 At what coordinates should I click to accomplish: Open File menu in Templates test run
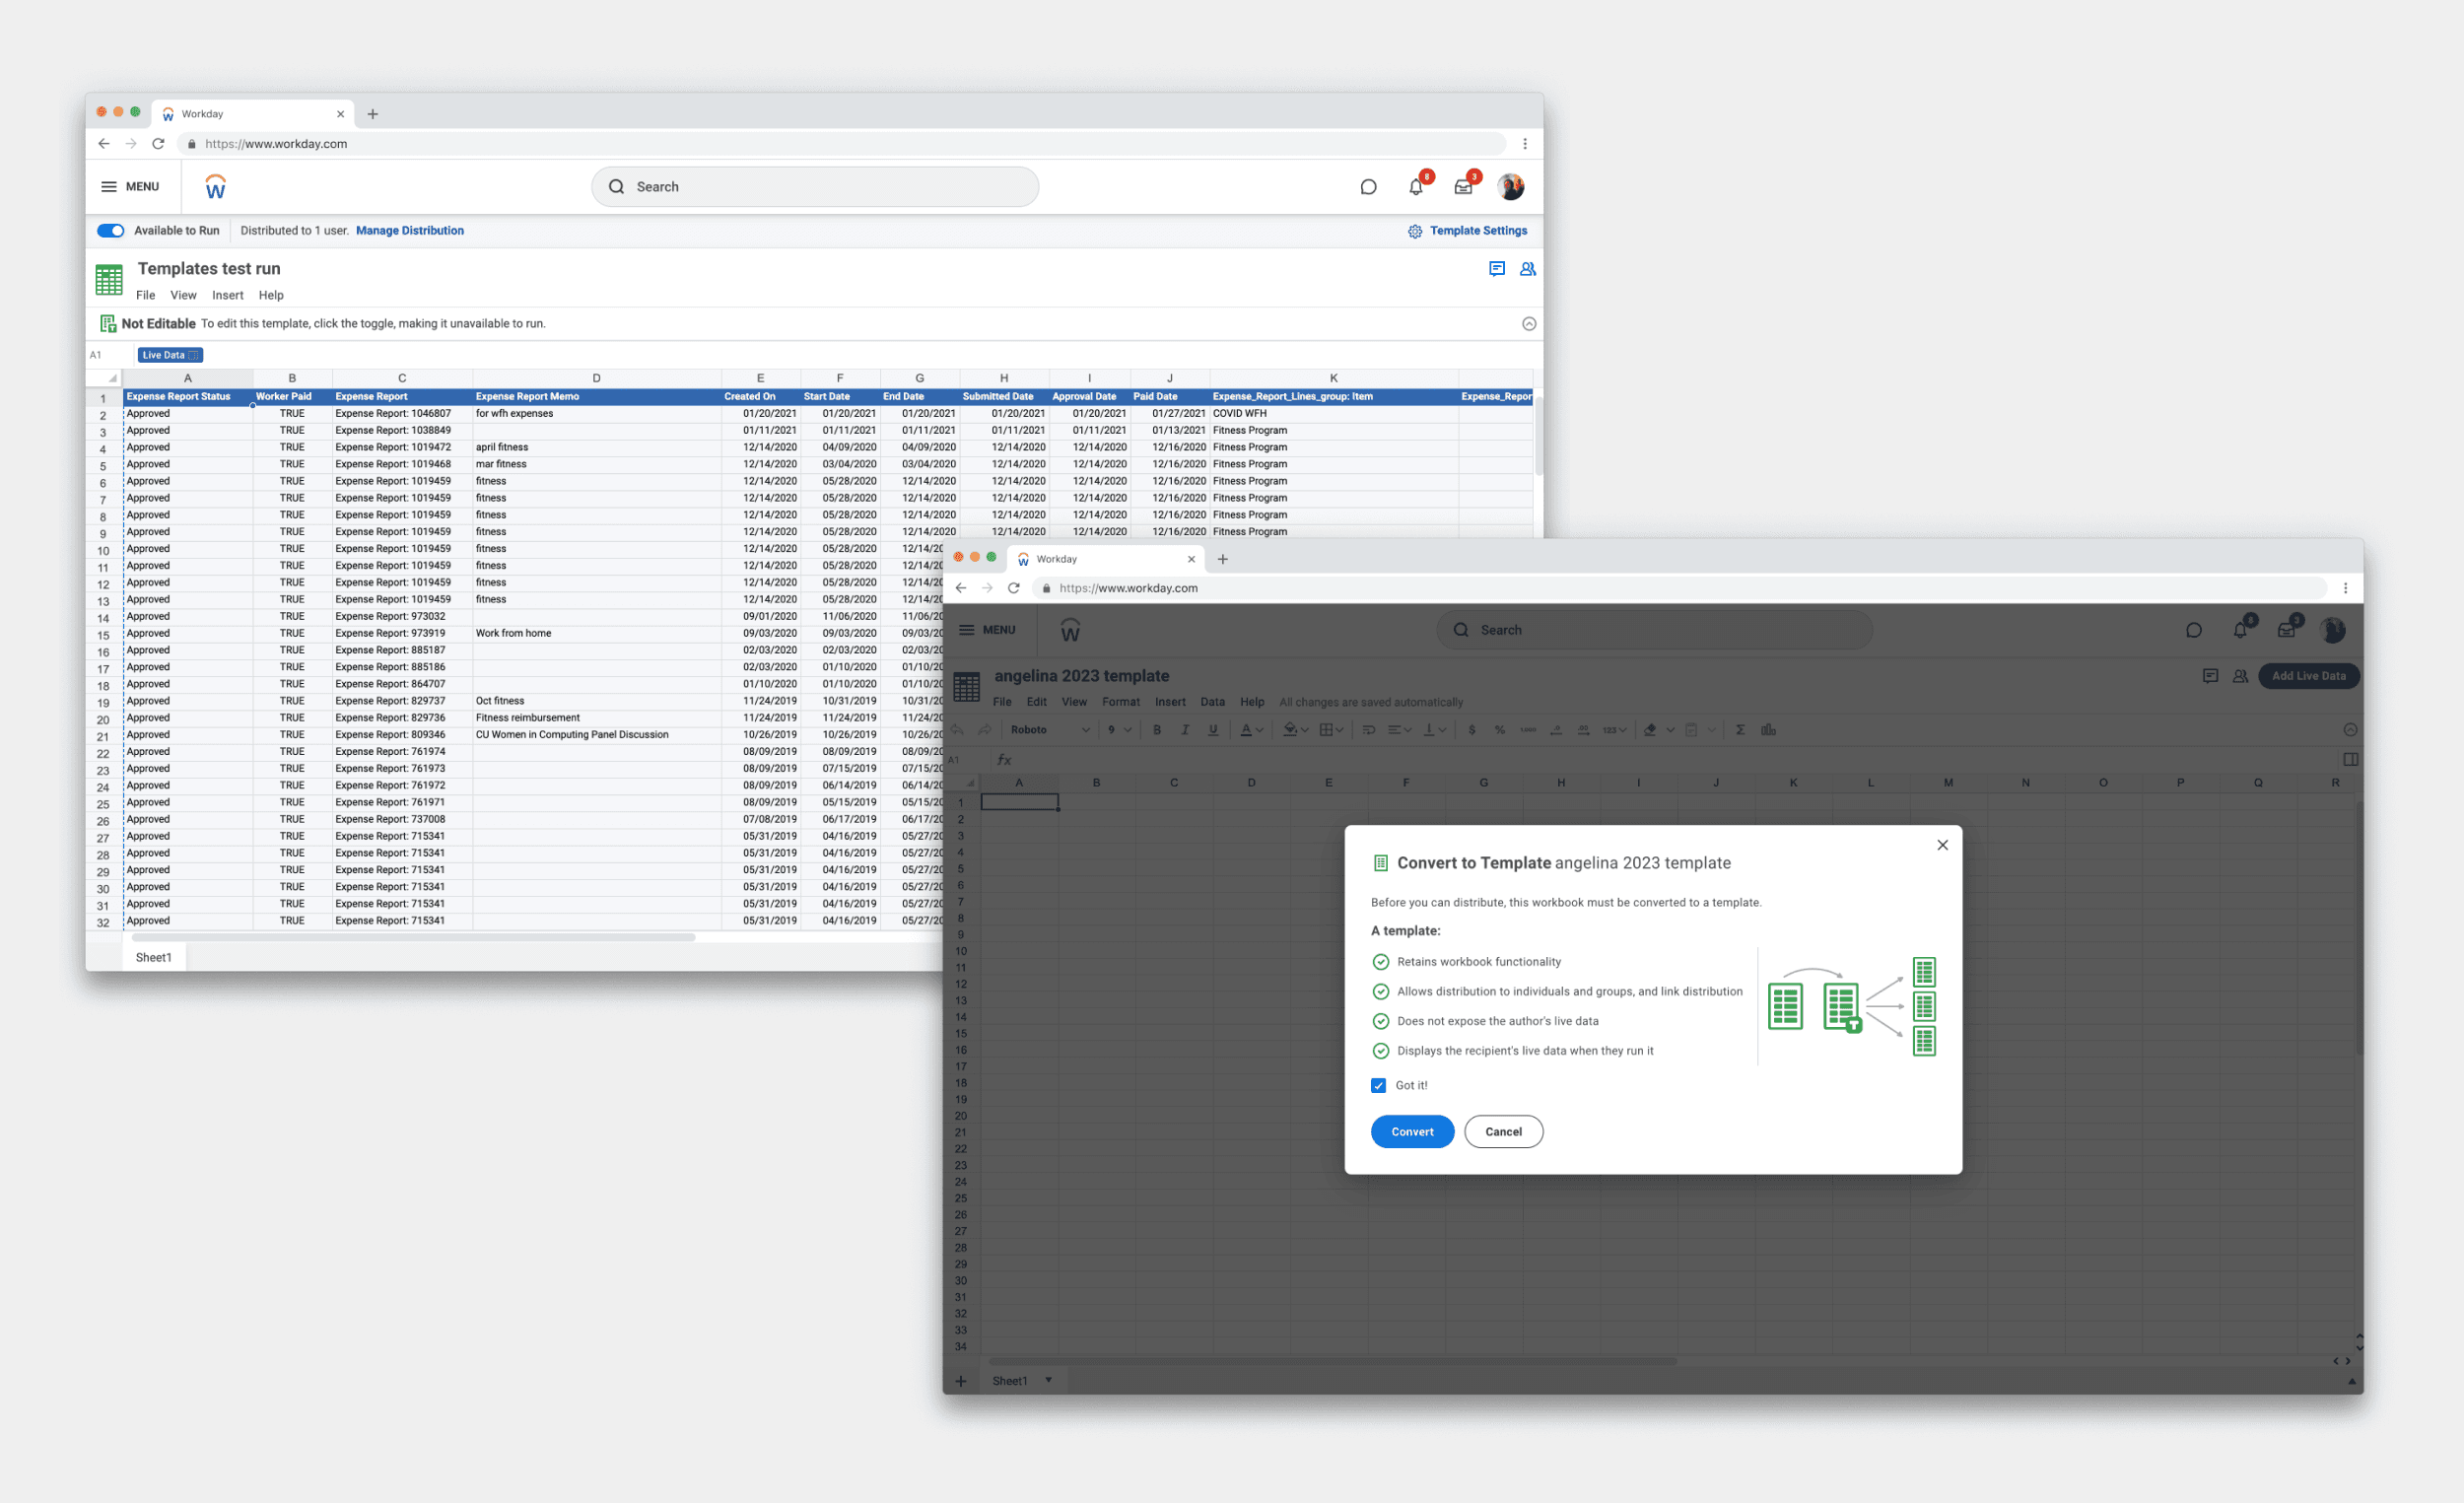(146, 295)
